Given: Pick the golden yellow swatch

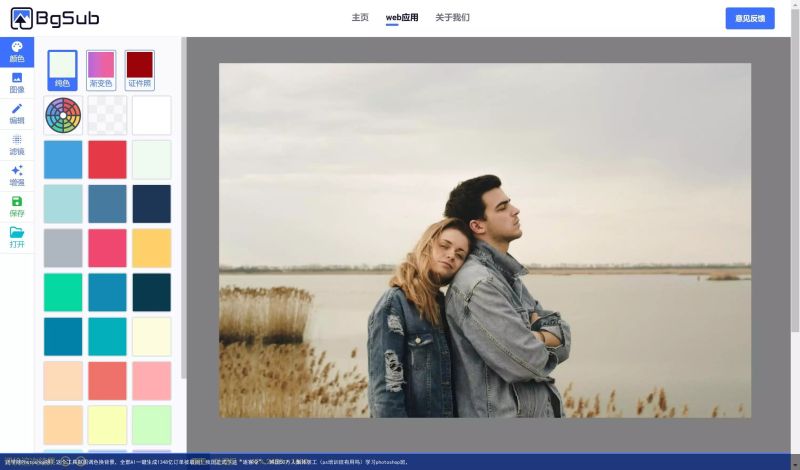Looking at the screenshot, I should coord(152,248).
